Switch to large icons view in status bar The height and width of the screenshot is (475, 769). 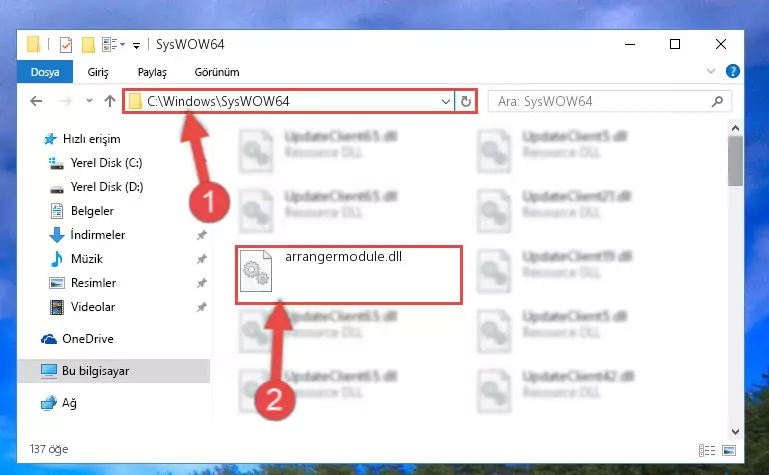(729, 450)
